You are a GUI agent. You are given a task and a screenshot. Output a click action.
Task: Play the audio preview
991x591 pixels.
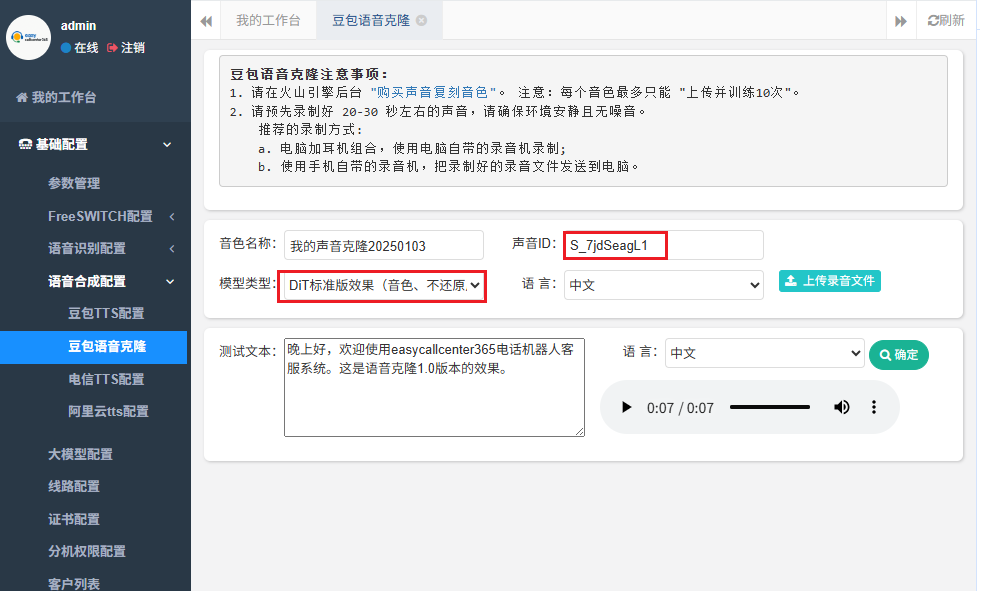[626, 408]
